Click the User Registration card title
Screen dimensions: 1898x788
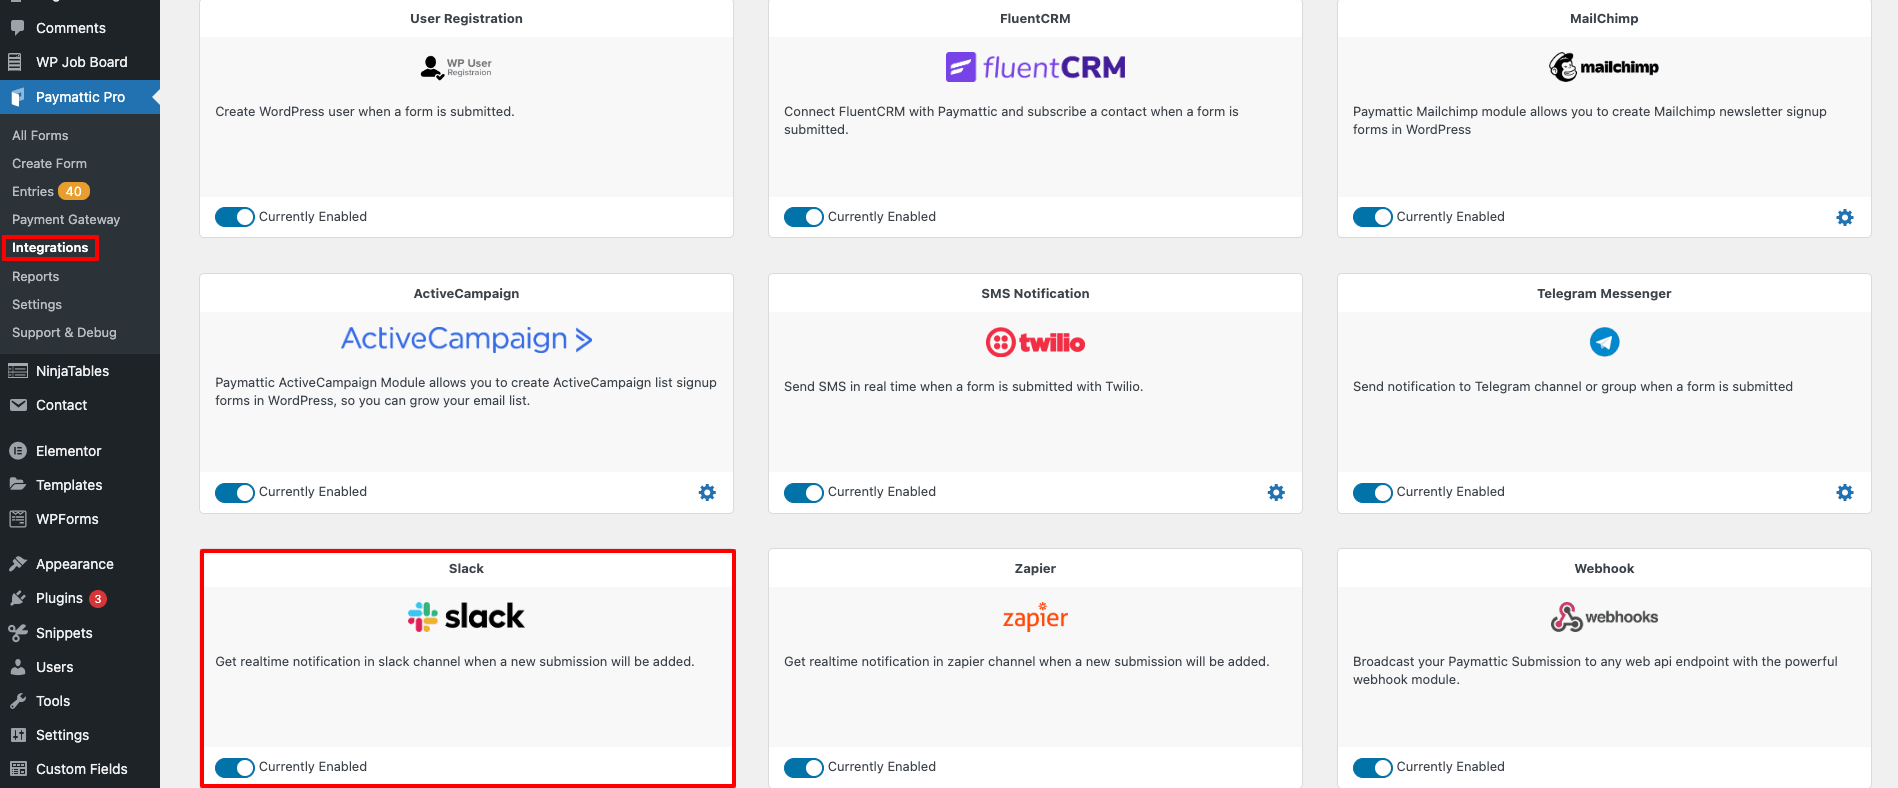[x=466, y=18]
